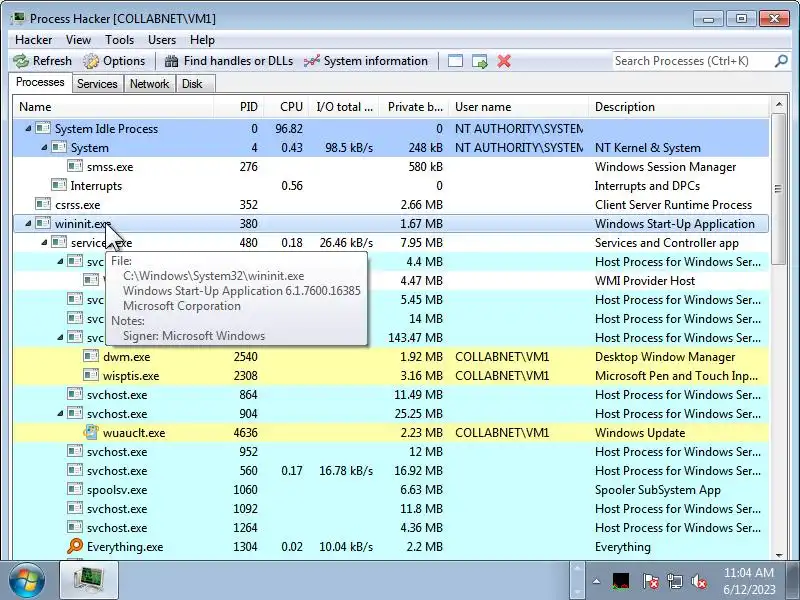Click the scrollbar up arrow

(778, 105)
